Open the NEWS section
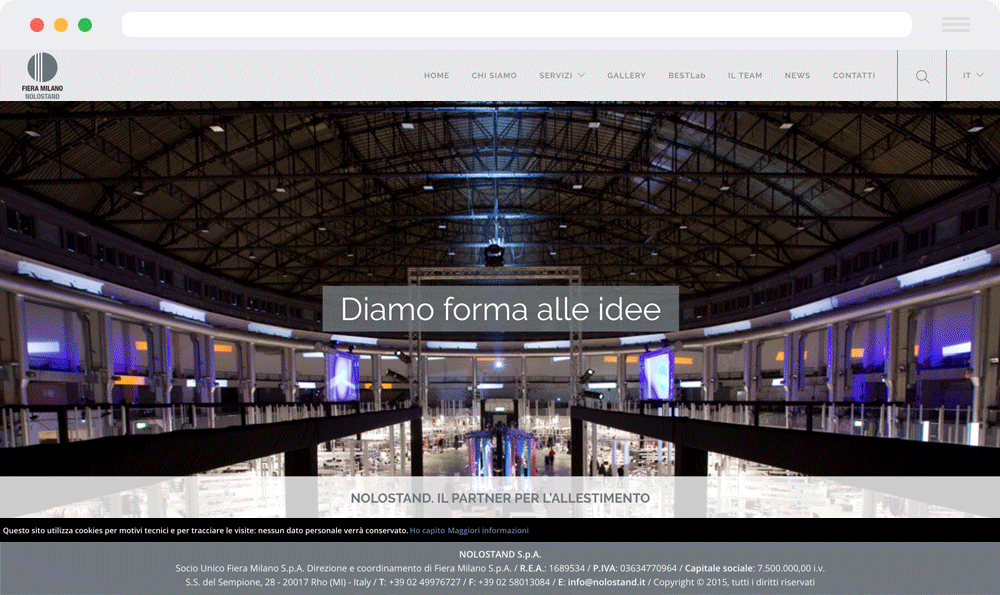Image resolution: width=1000 pixels, height=595 pixels. [x=797, y=76]
